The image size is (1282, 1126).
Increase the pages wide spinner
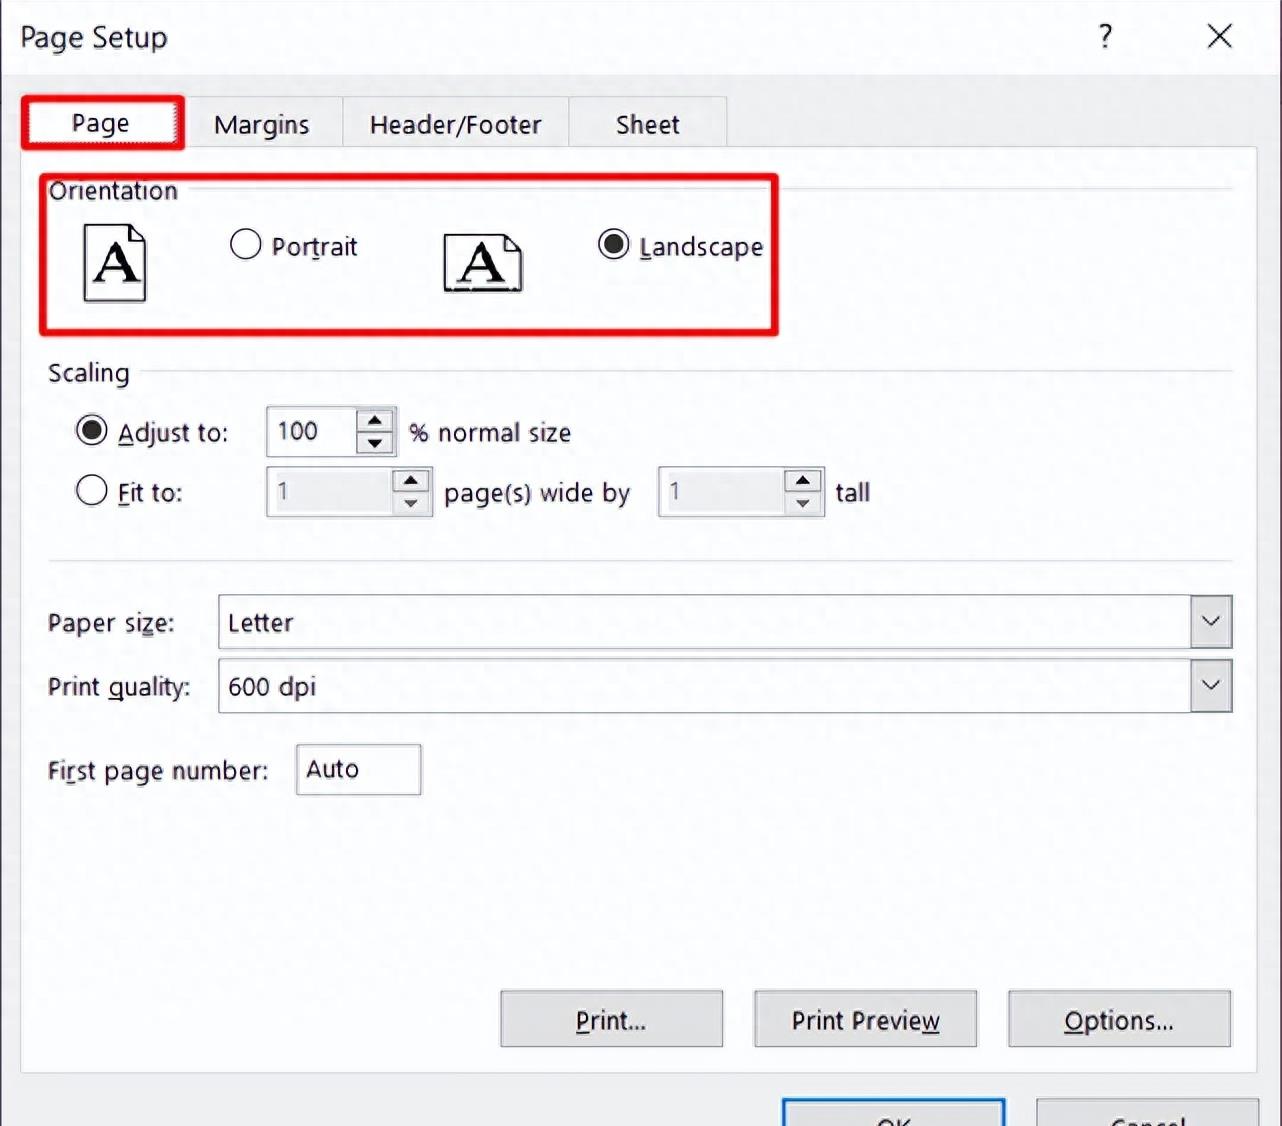point(411,480)
